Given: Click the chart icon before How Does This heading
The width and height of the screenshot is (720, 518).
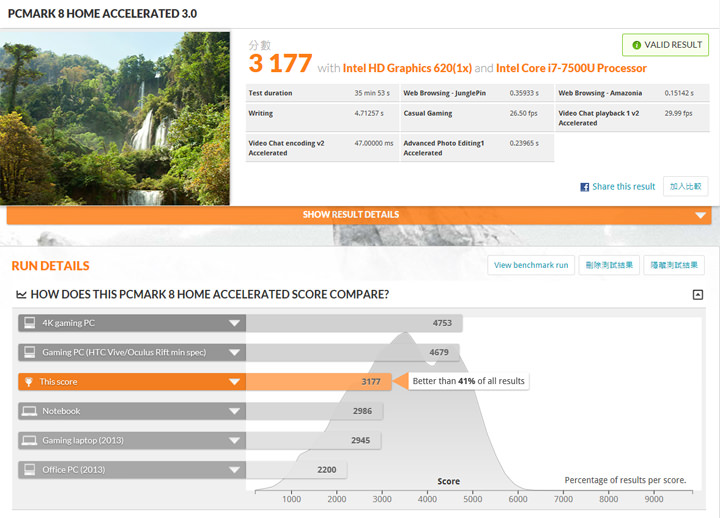Looking at the screenshot, I should pyautogui.click(x=21, y=295).
